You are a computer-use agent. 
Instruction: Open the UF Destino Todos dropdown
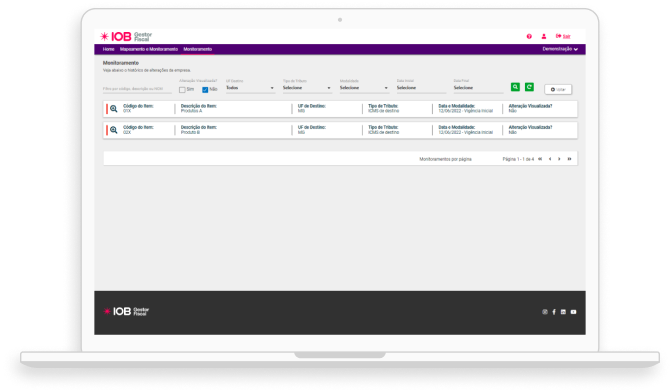(250, 88)
